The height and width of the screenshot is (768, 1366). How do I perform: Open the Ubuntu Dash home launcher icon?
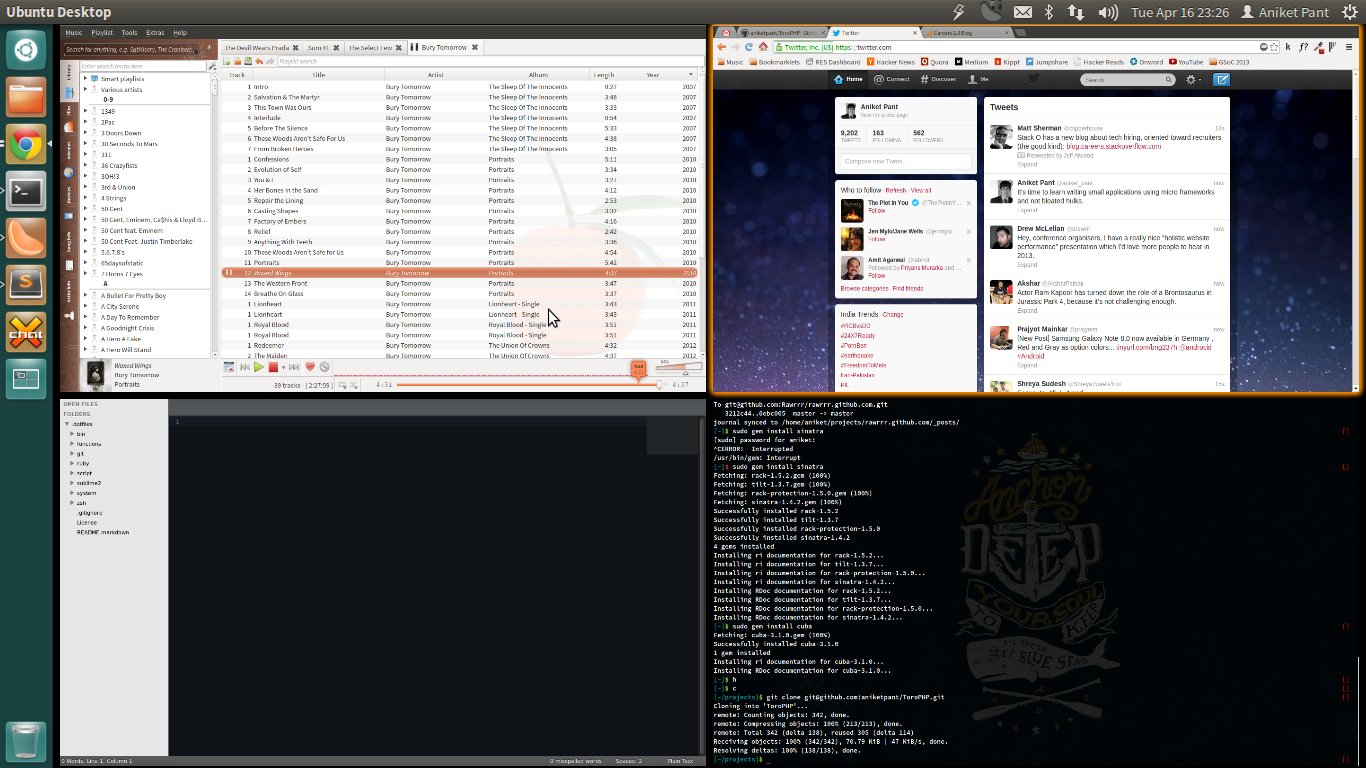pos(26,50)
